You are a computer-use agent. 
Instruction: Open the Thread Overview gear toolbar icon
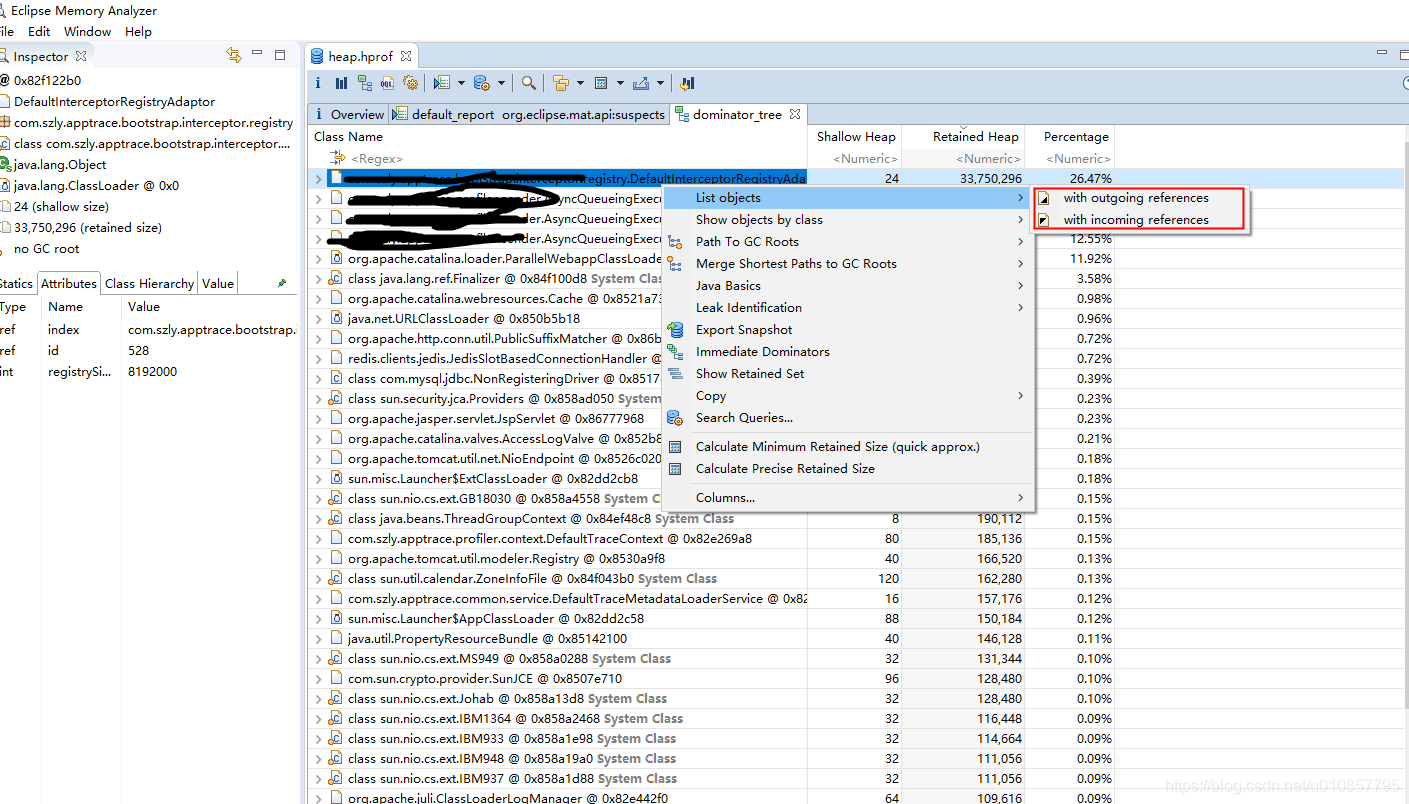[410, 83]
